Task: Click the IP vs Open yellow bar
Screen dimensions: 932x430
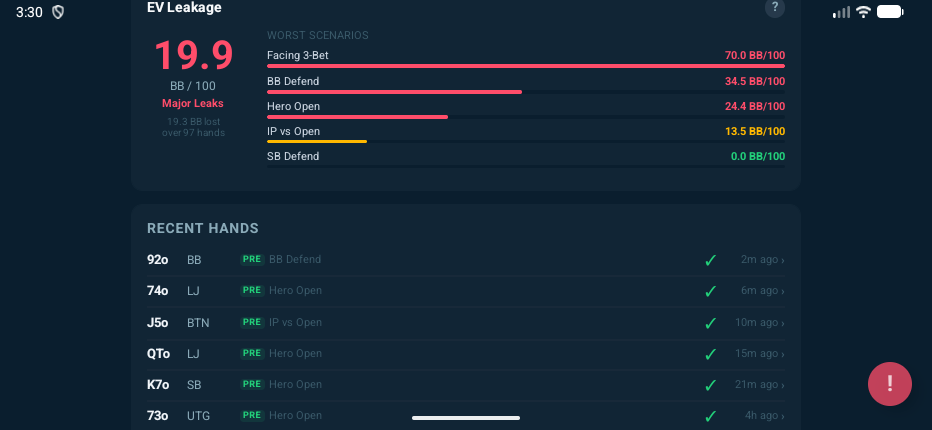Action: tap(317, 141)
